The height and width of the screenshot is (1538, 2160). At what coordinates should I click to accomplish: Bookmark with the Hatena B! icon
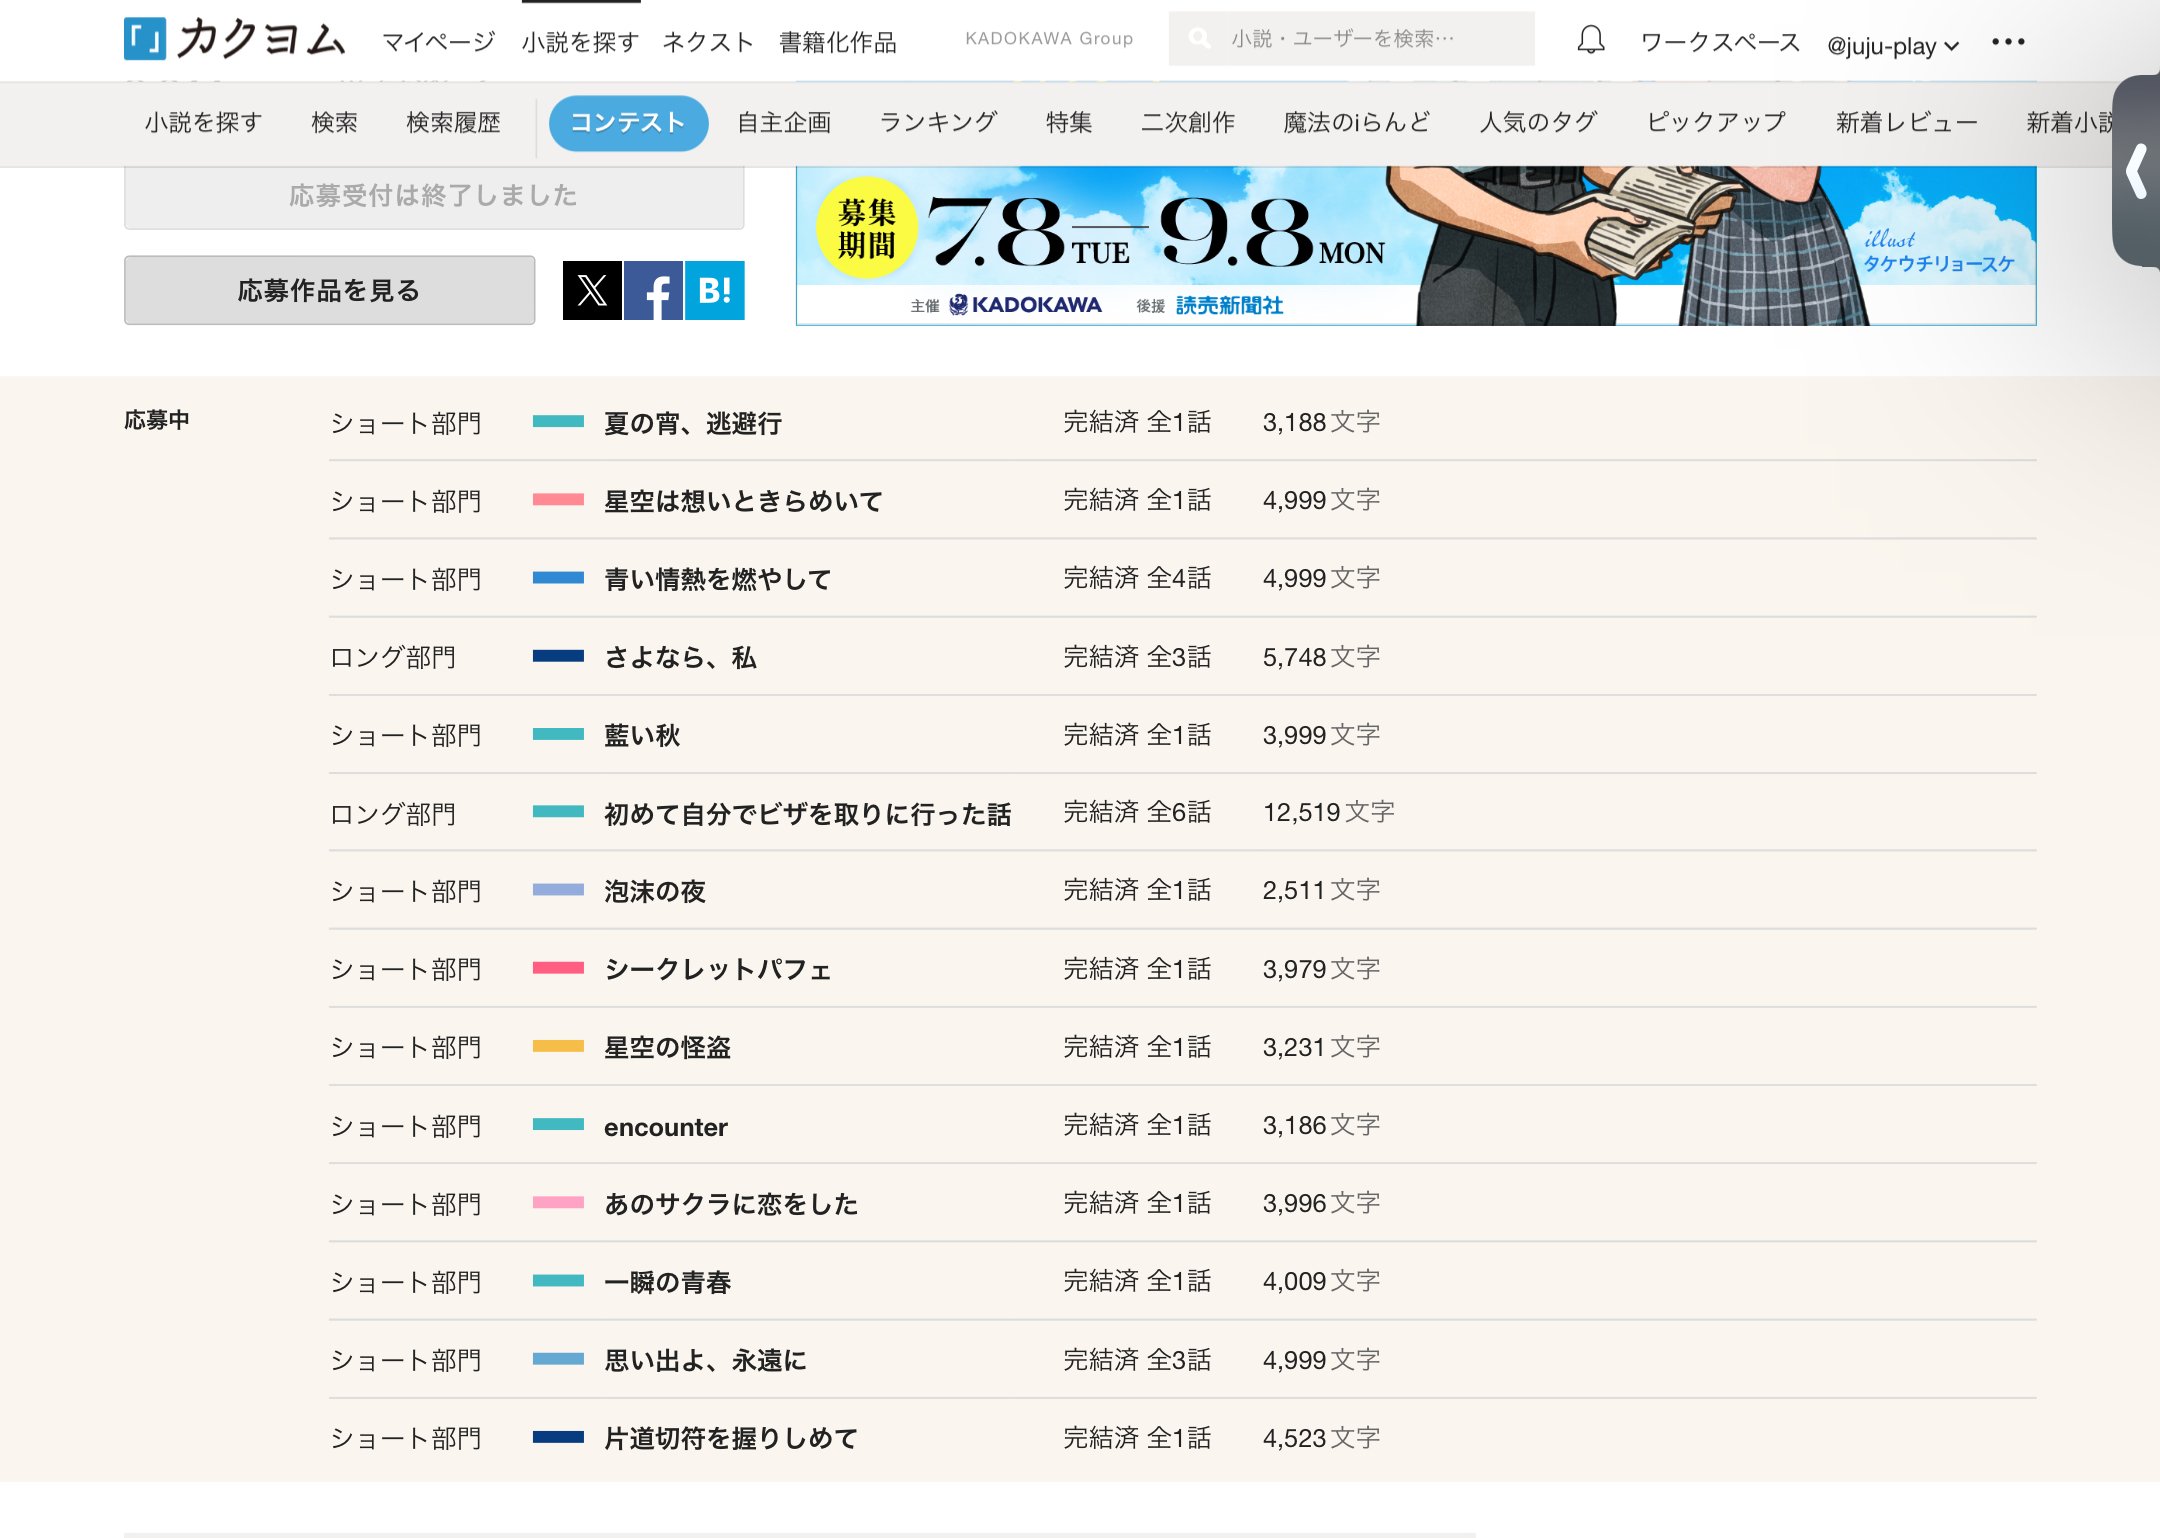tap(714, 291)
